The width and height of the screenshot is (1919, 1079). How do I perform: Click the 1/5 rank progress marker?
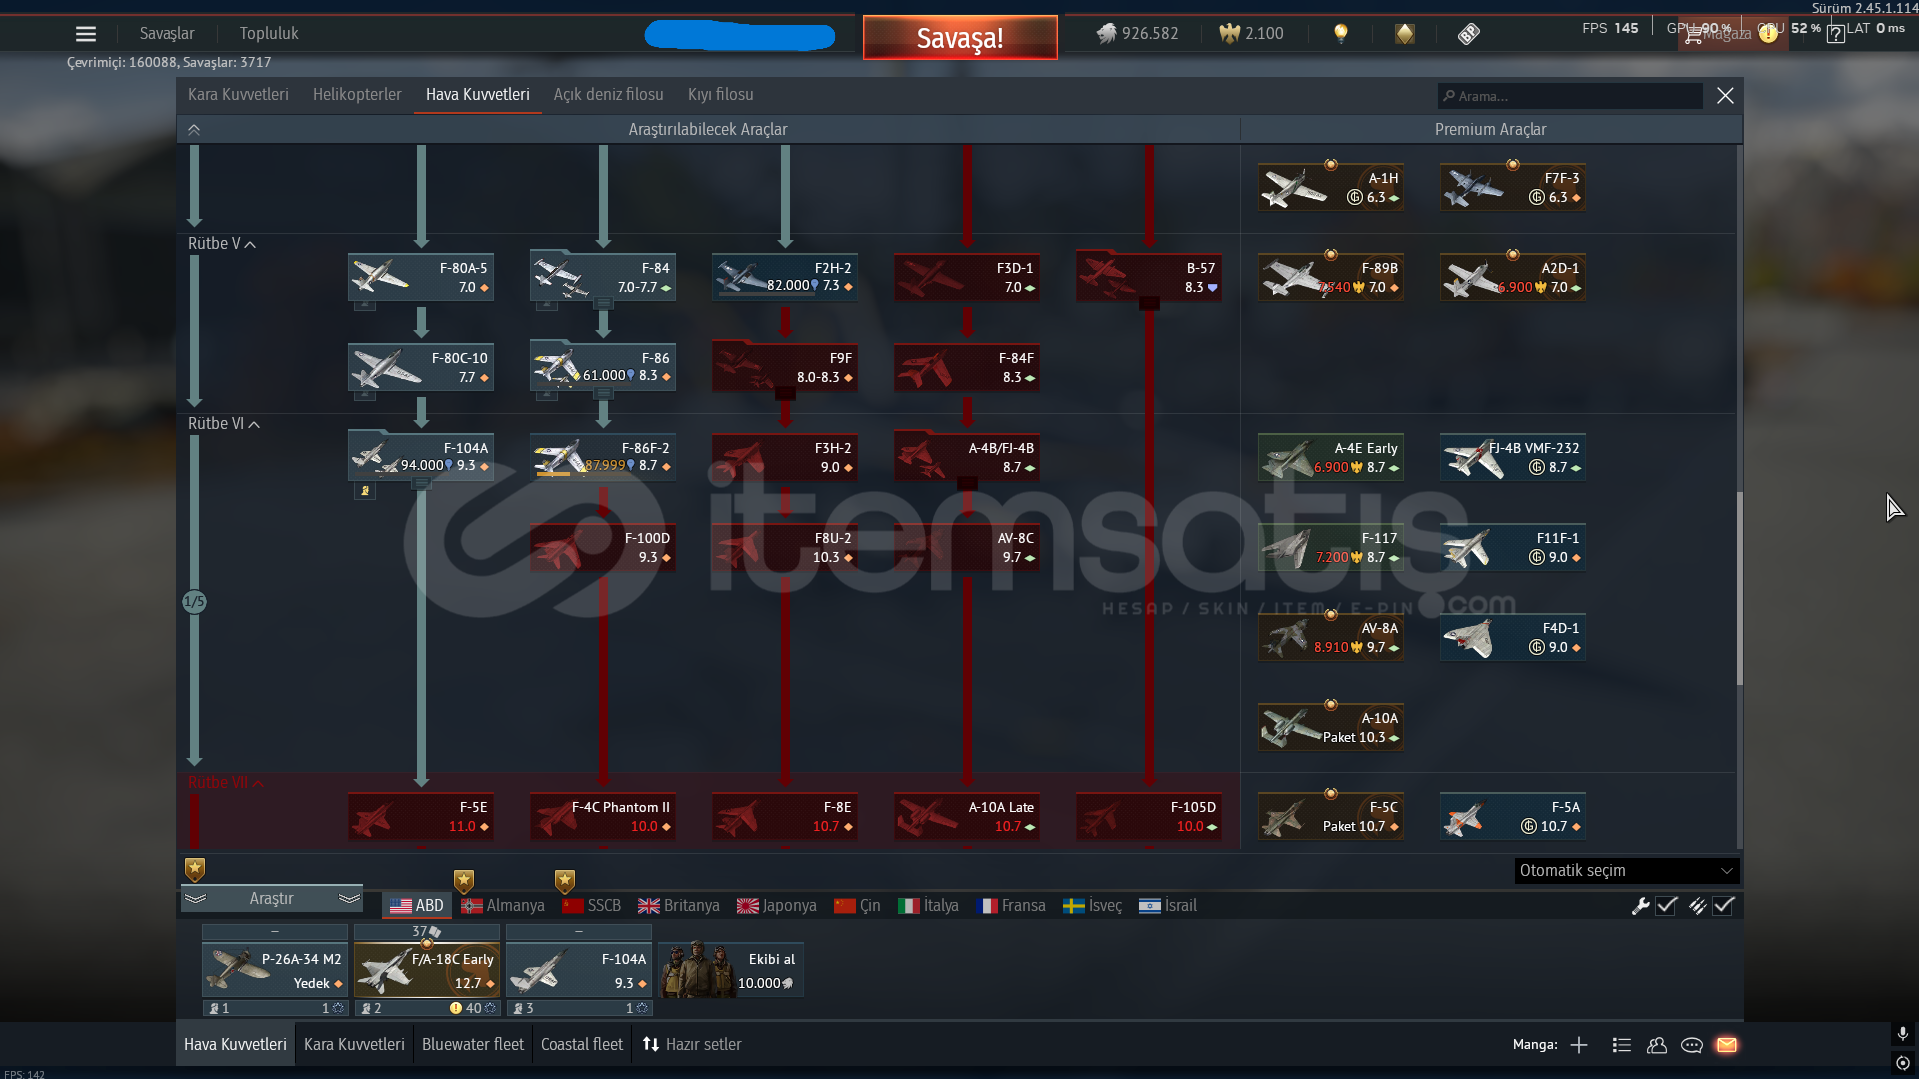pos(194,602)
